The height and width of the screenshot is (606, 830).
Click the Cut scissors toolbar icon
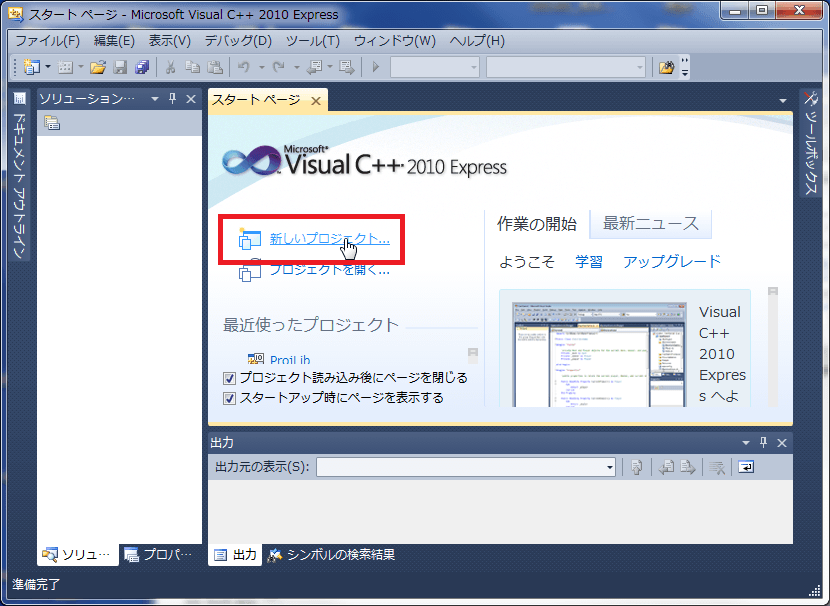tap(170, 67)
